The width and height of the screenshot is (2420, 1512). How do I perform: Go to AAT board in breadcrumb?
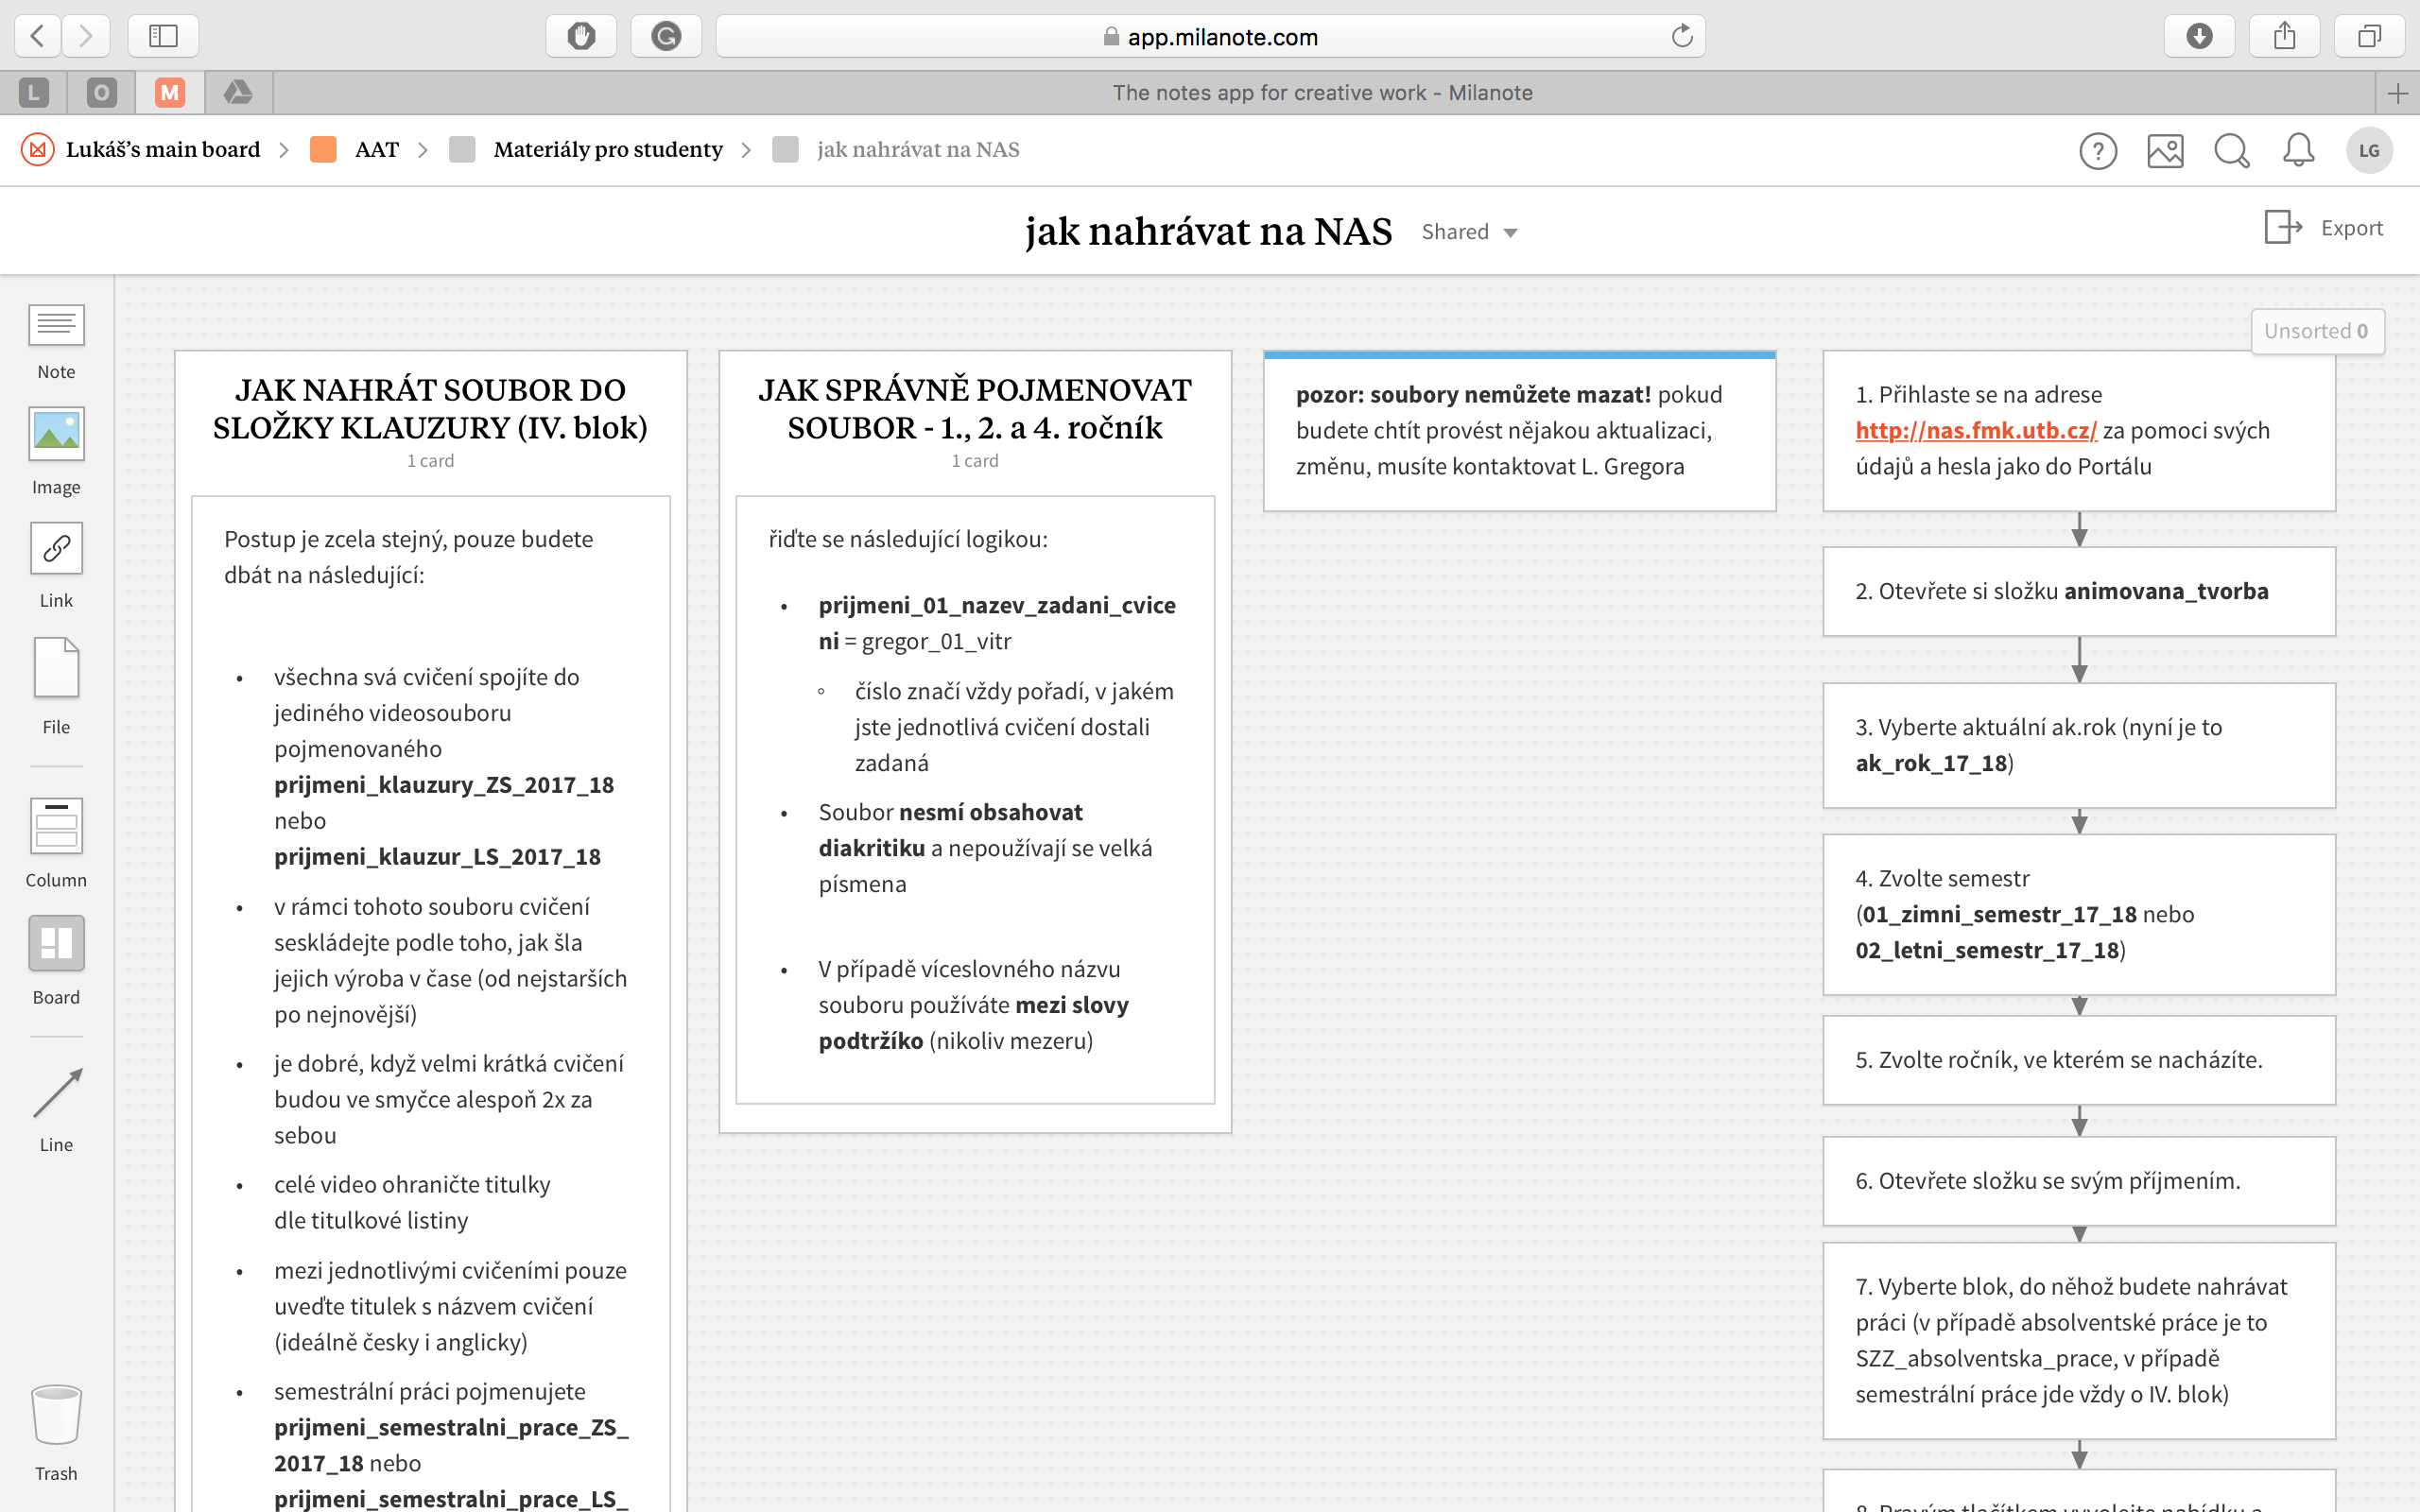coord(376,150)
